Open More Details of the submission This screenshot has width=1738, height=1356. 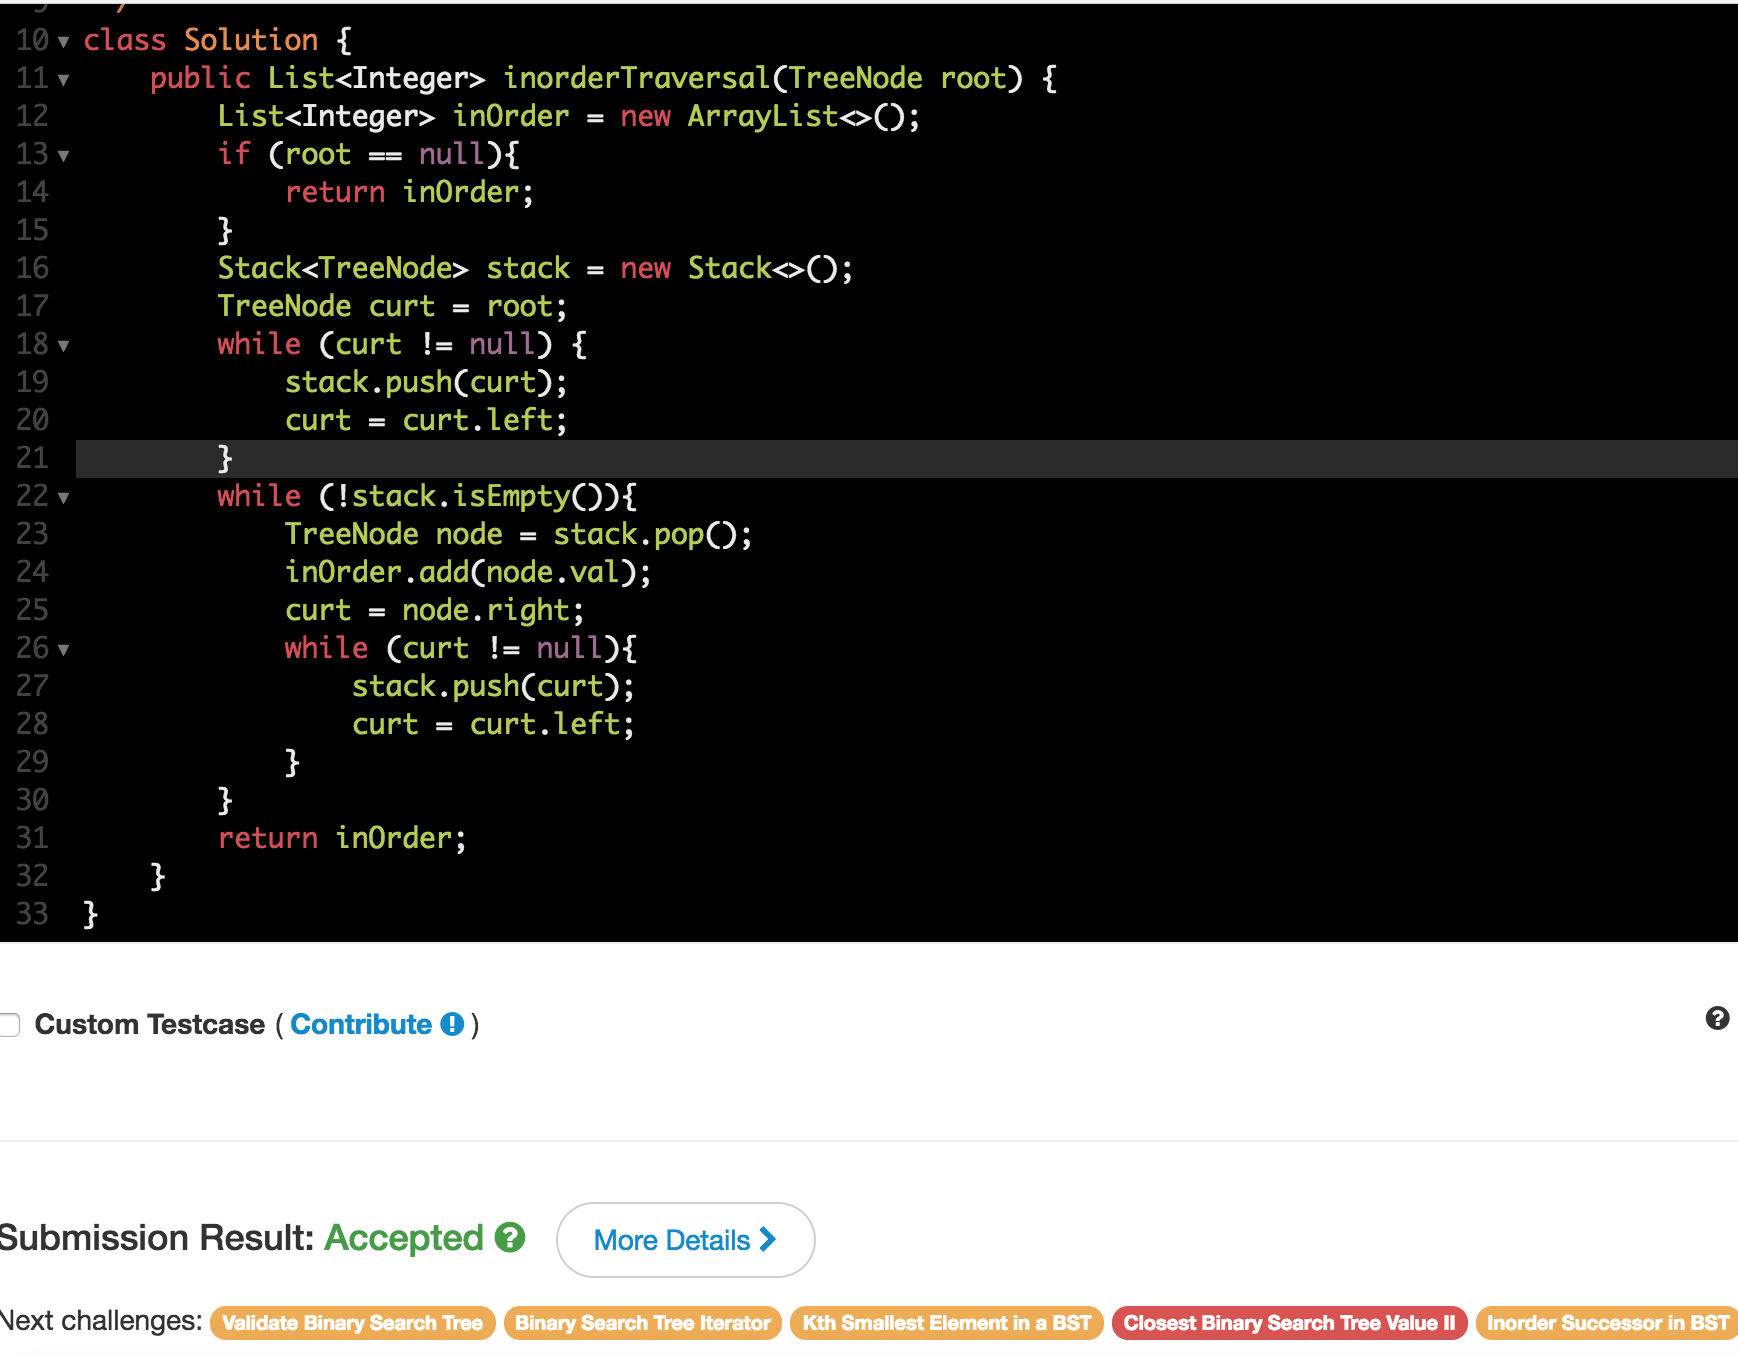point(686,1240)
